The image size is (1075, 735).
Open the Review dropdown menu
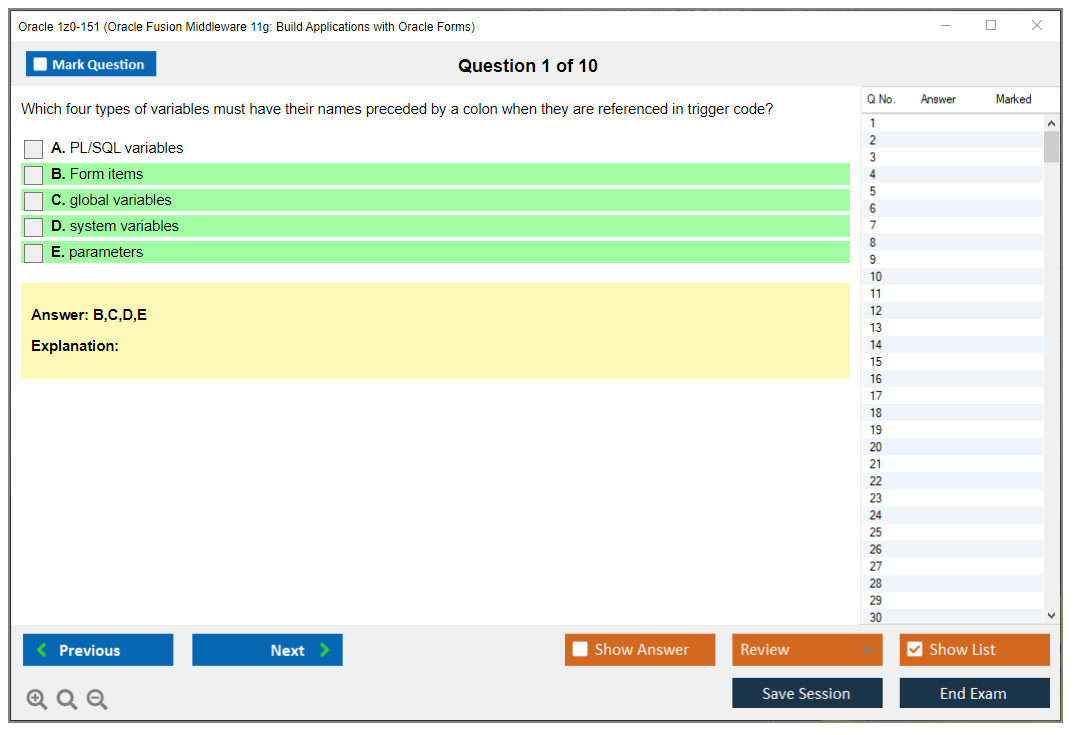click(x=807, y=650)
